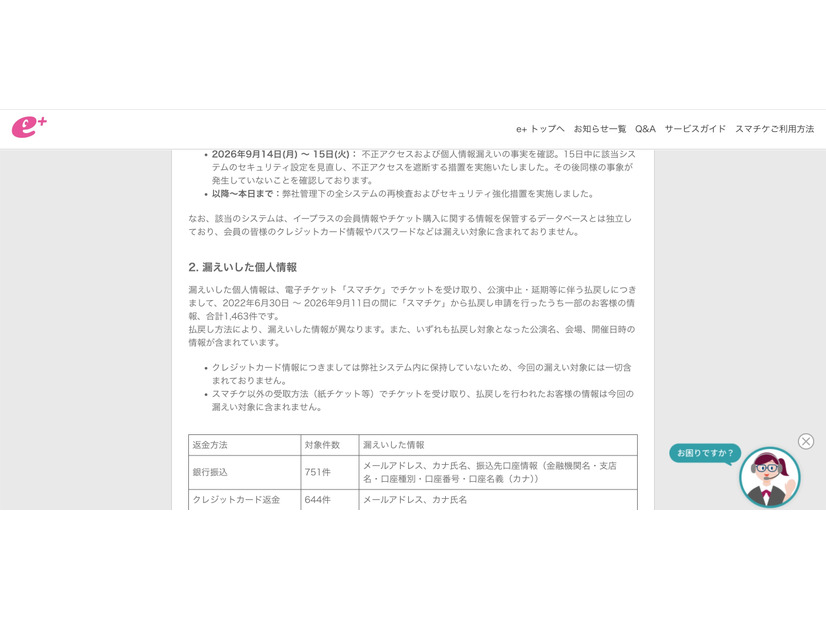Select the クレジットカード返金 table cell

coord(244,500)
